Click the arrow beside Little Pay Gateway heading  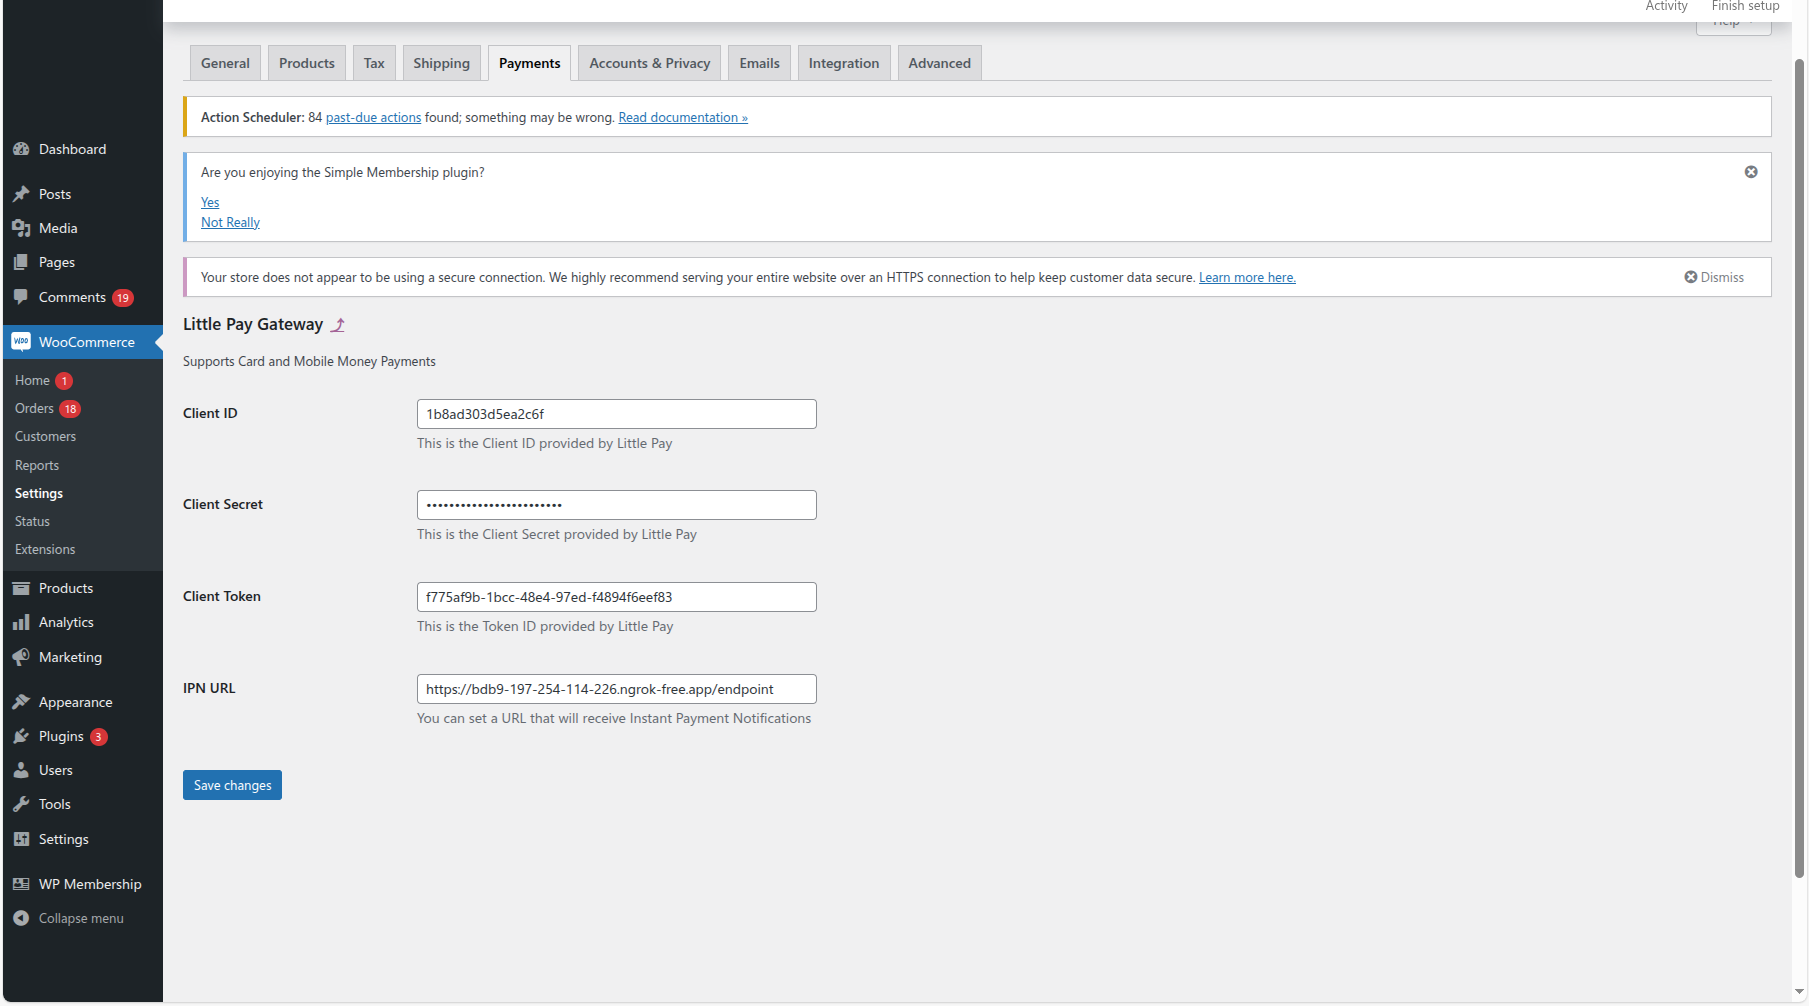pos(338,324)
